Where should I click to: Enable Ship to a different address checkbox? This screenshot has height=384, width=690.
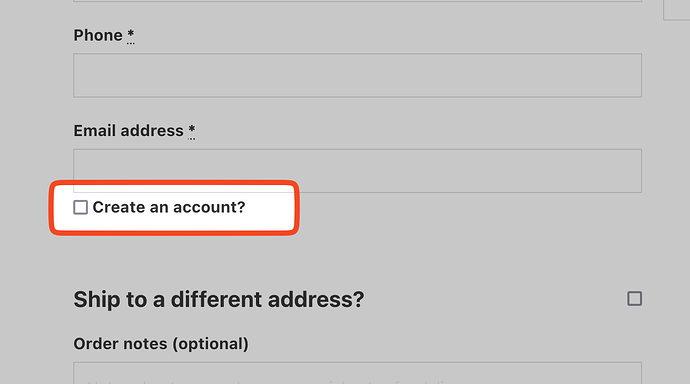click(634, 299)
